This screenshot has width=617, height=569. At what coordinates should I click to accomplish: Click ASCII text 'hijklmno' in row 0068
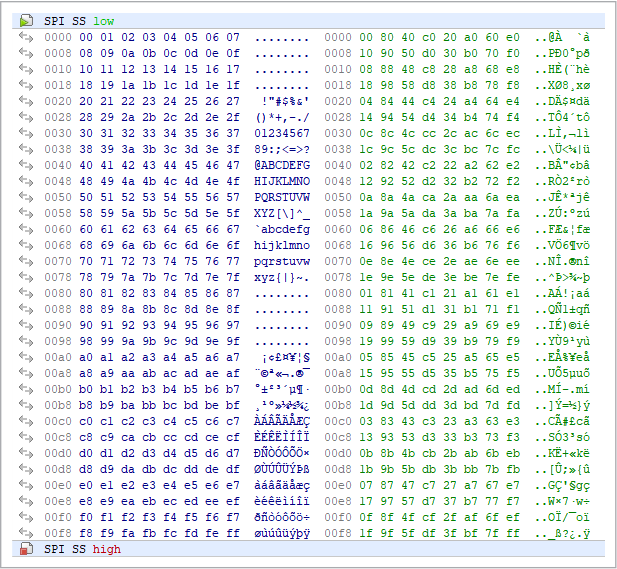pyautogui.click(x=282, y=245)
